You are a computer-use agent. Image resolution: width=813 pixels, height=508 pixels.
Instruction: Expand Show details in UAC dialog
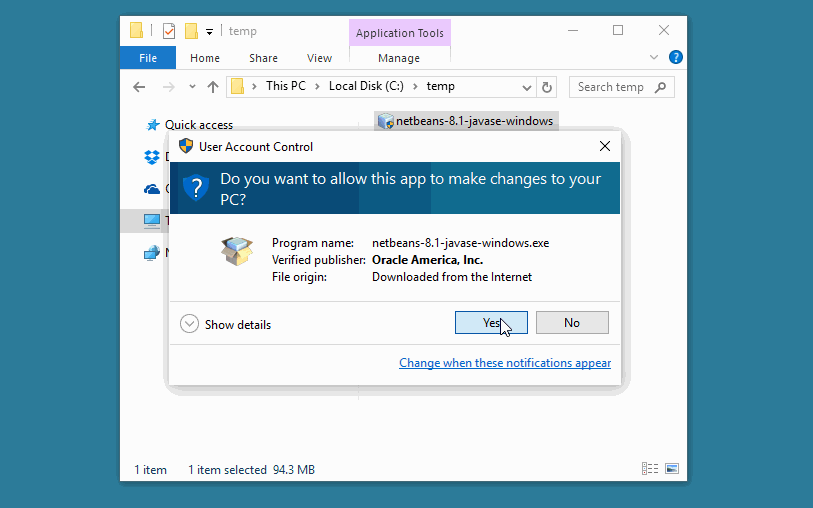tap(189, 324)
